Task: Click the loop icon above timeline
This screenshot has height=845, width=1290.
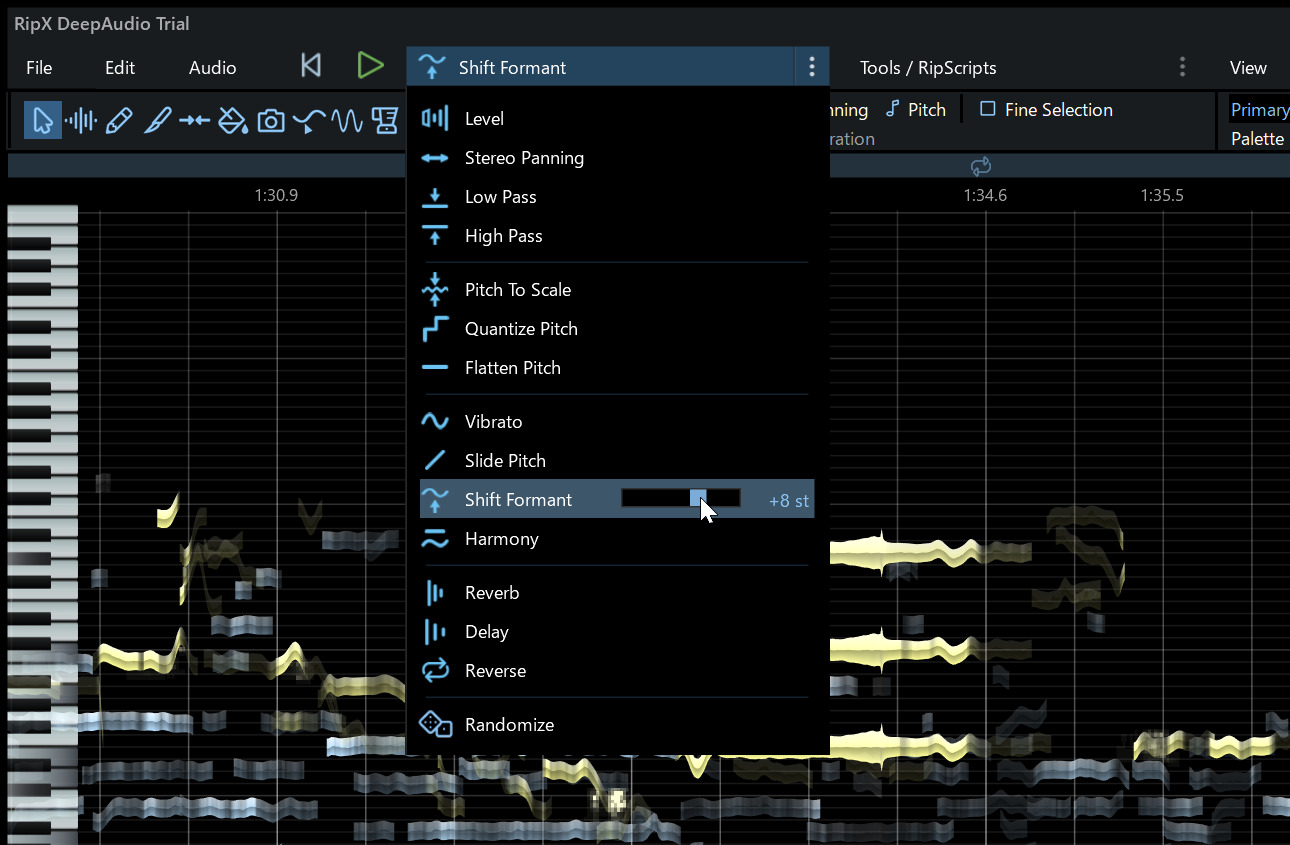Action: click(980, 166)
